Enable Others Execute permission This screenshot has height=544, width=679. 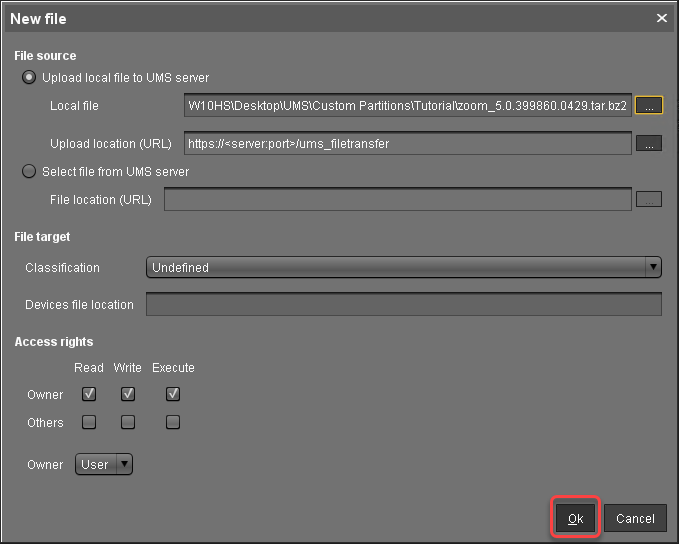[x=173, y=422]
